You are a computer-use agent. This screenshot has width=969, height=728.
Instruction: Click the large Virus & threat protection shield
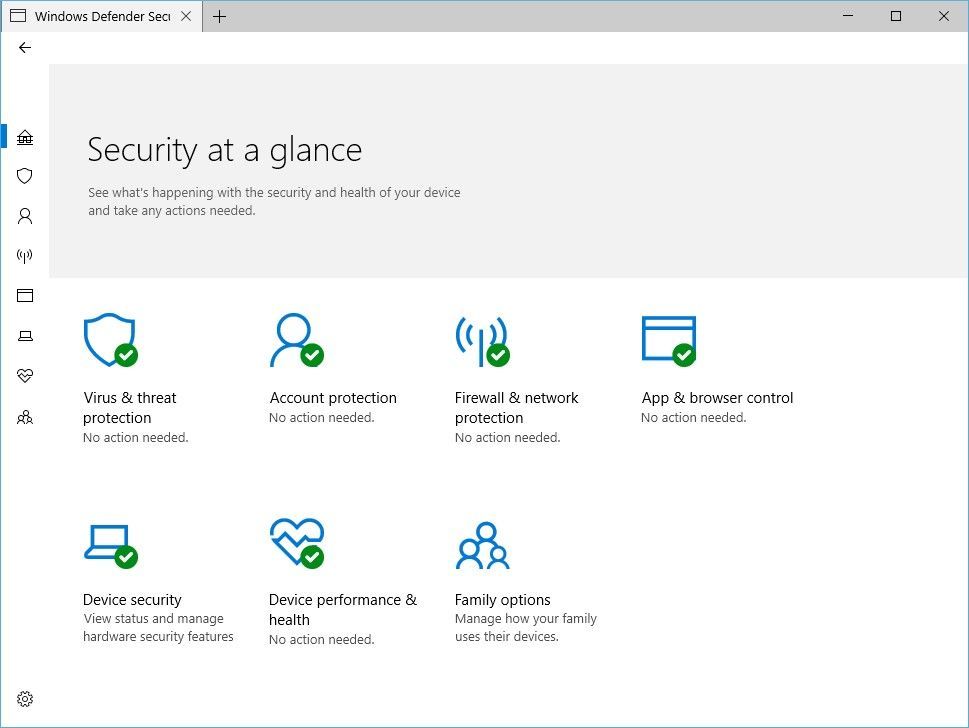[109, 340]
